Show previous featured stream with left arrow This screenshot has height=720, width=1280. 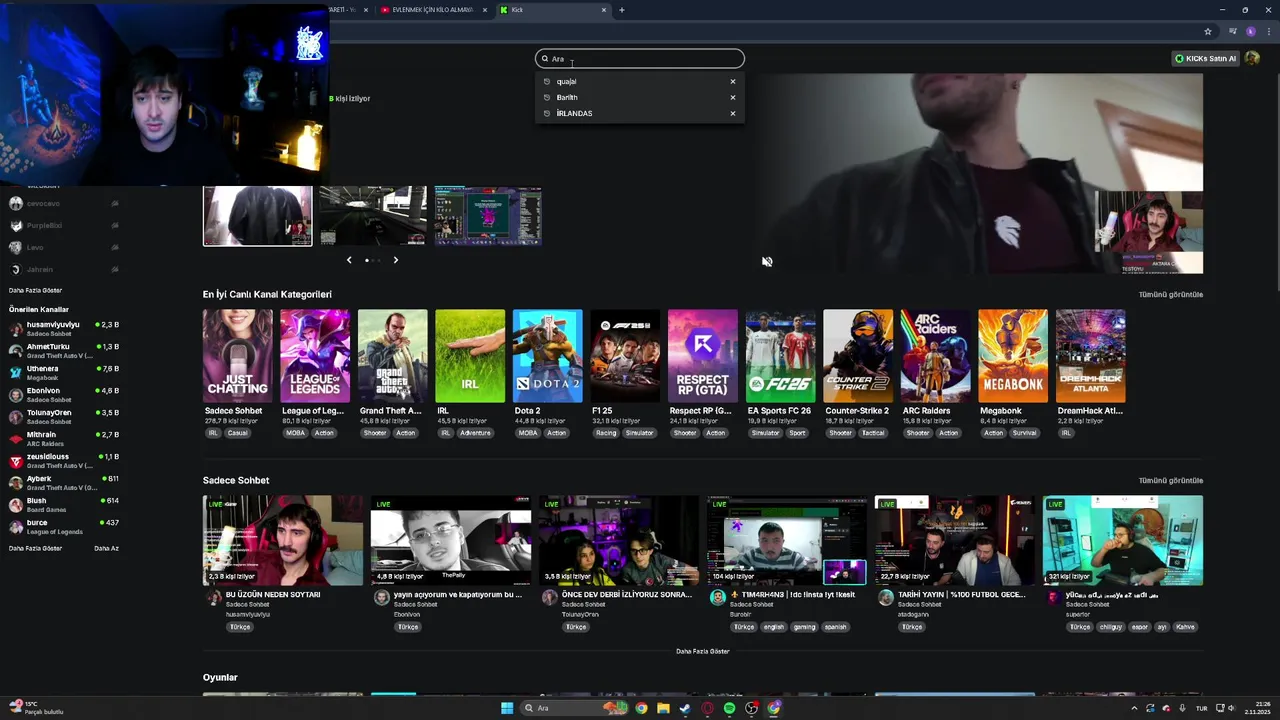(349, 260)
